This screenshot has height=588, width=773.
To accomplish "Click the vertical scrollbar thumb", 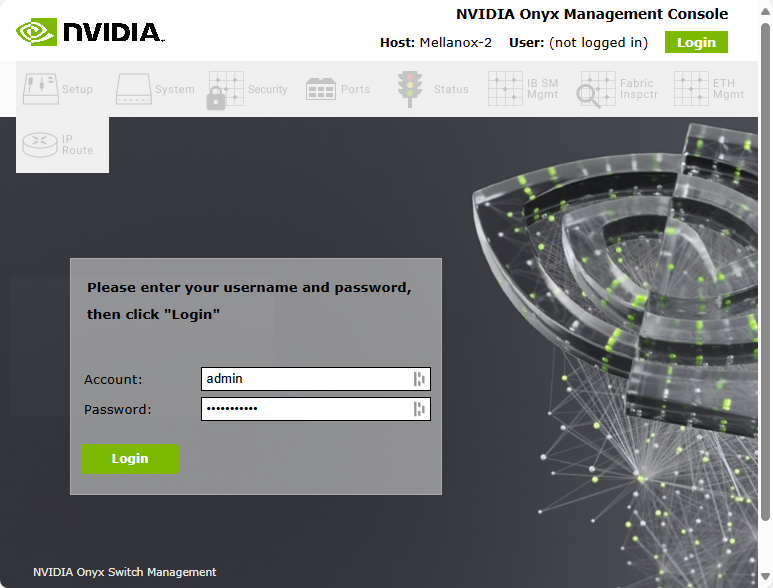I will tap(765, 270).
